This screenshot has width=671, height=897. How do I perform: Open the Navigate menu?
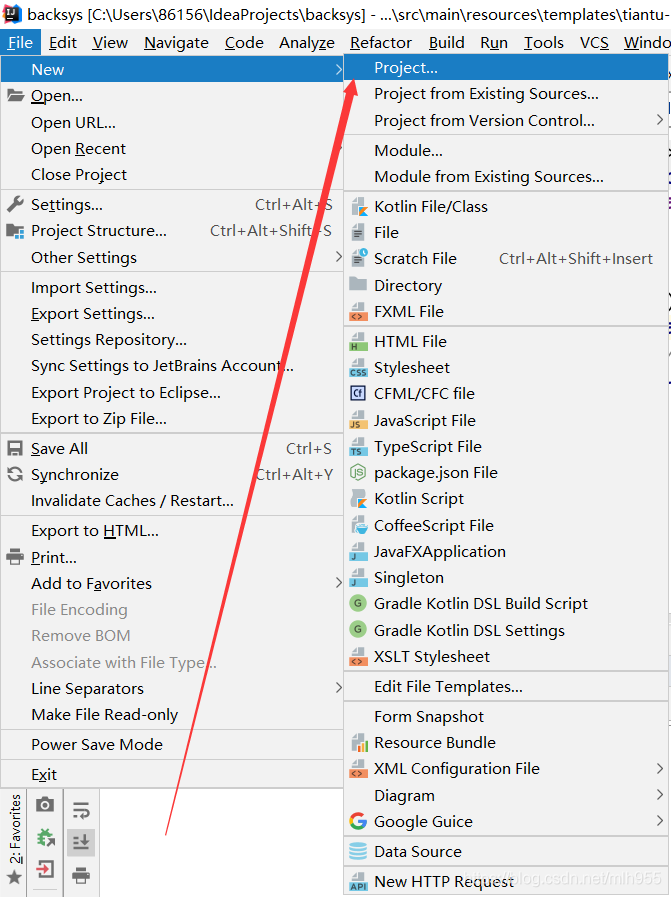tap(176, 43)
